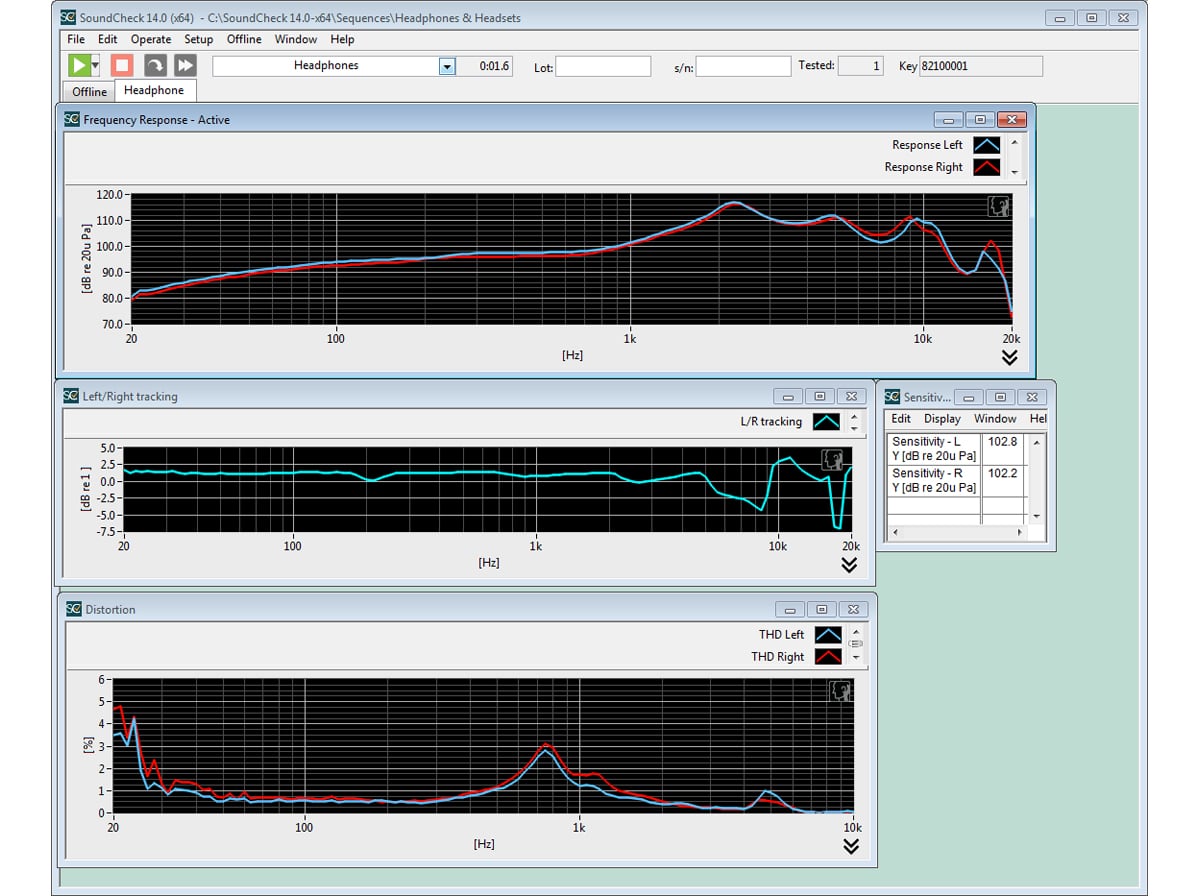
Task: Expand the Frequency Response double-chevron controls
Action: tap(1009, 357)
